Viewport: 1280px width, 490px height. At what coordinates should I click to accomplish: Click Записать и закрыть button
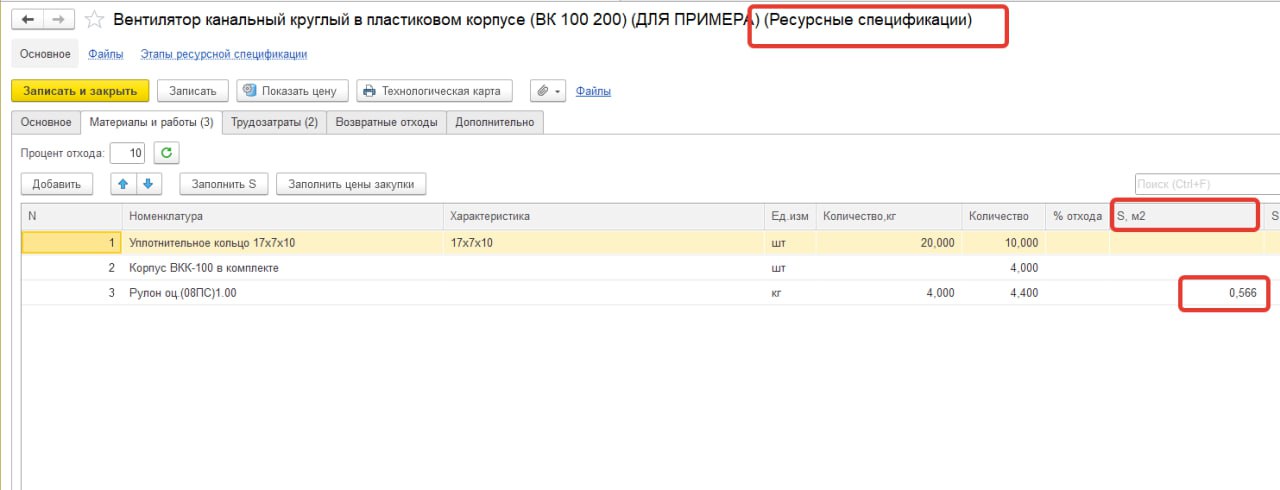click(80, 91)
